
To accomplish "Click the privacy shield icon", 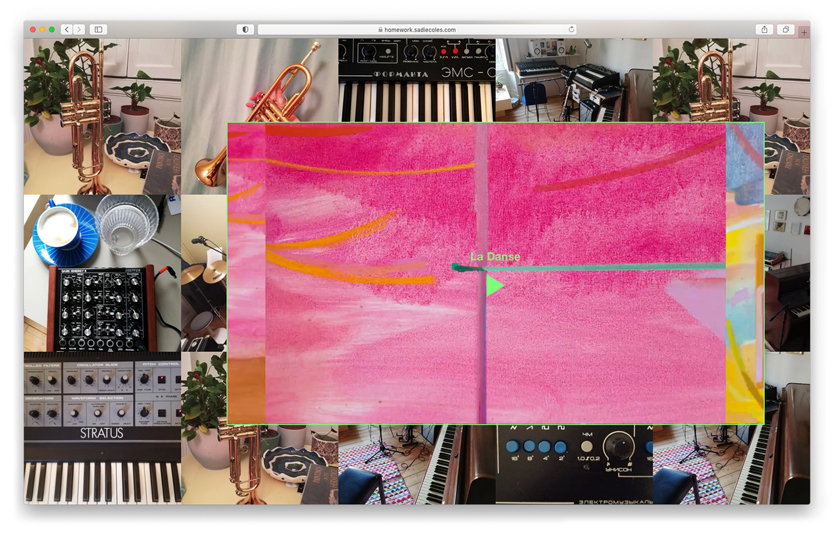I will [246, 30].
